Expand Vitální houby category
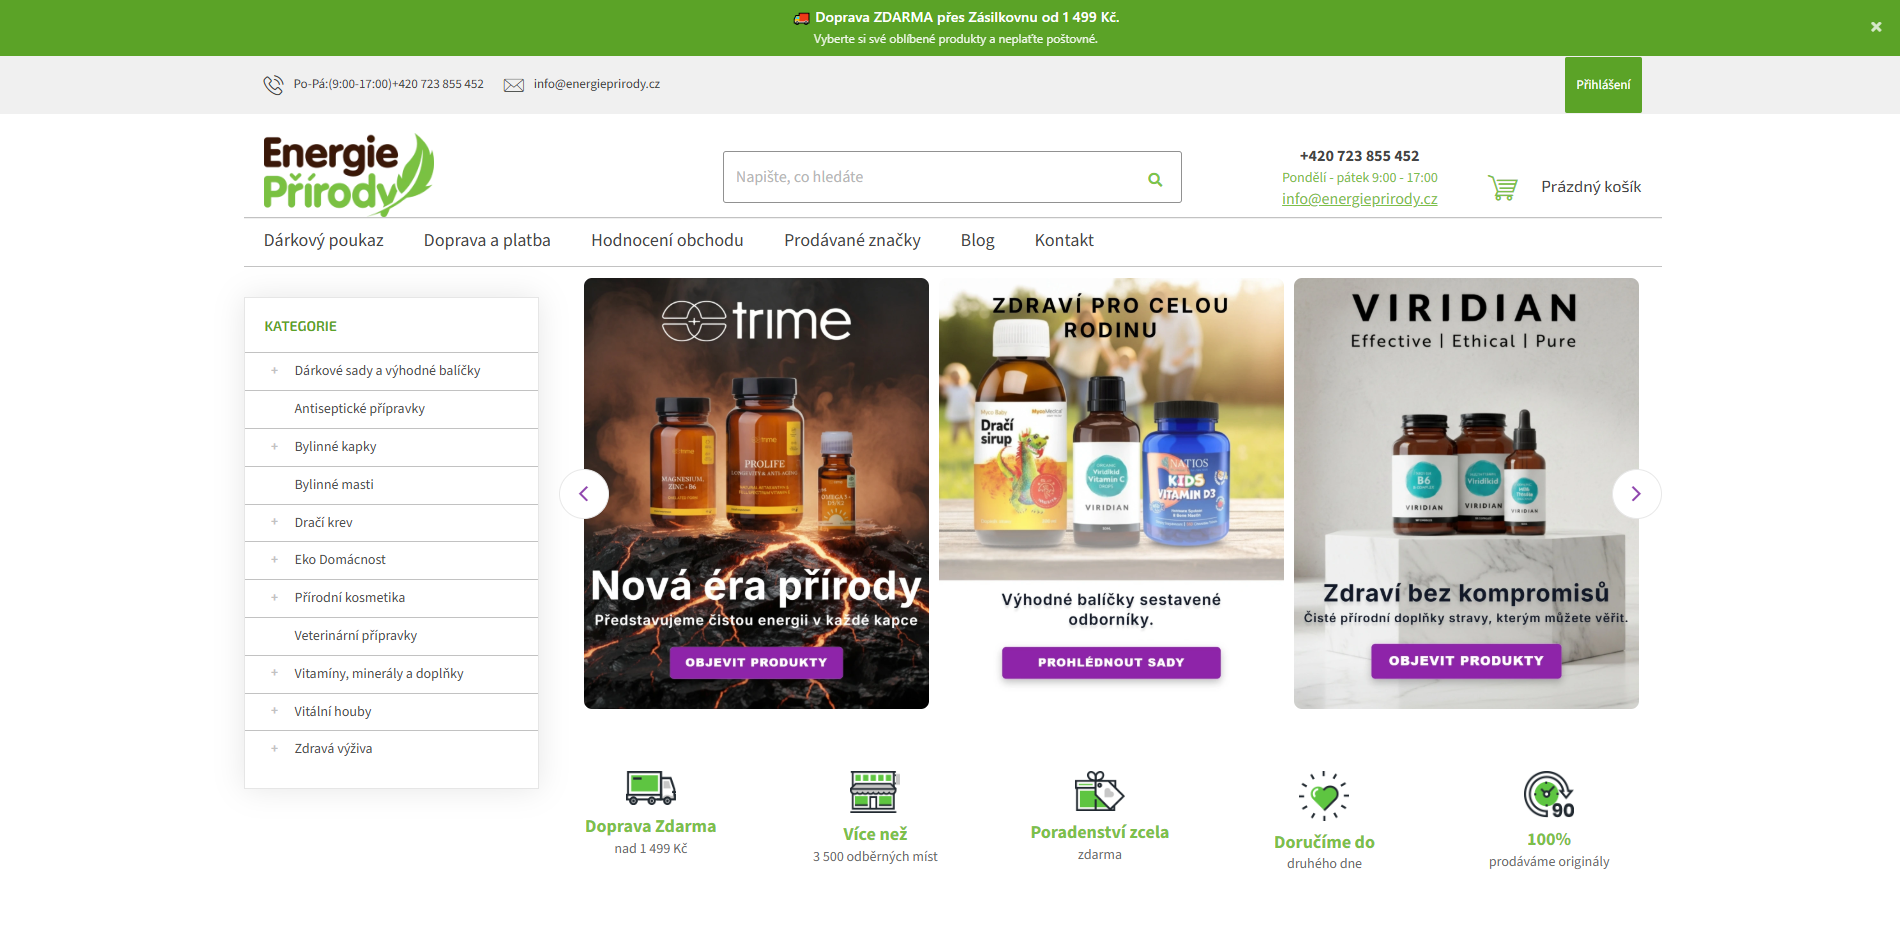 tap(274, 711)
